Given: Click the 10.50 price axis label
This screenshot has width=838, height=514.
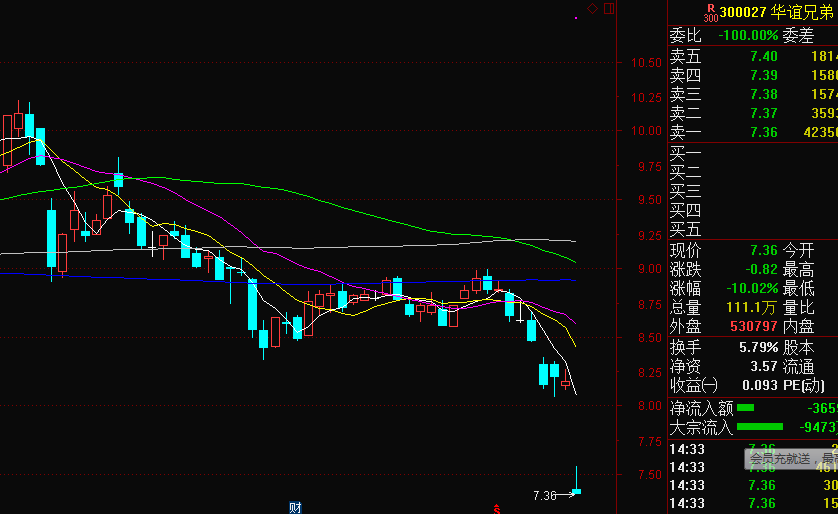Looking at the screenshot, I should tap(646, 63).
